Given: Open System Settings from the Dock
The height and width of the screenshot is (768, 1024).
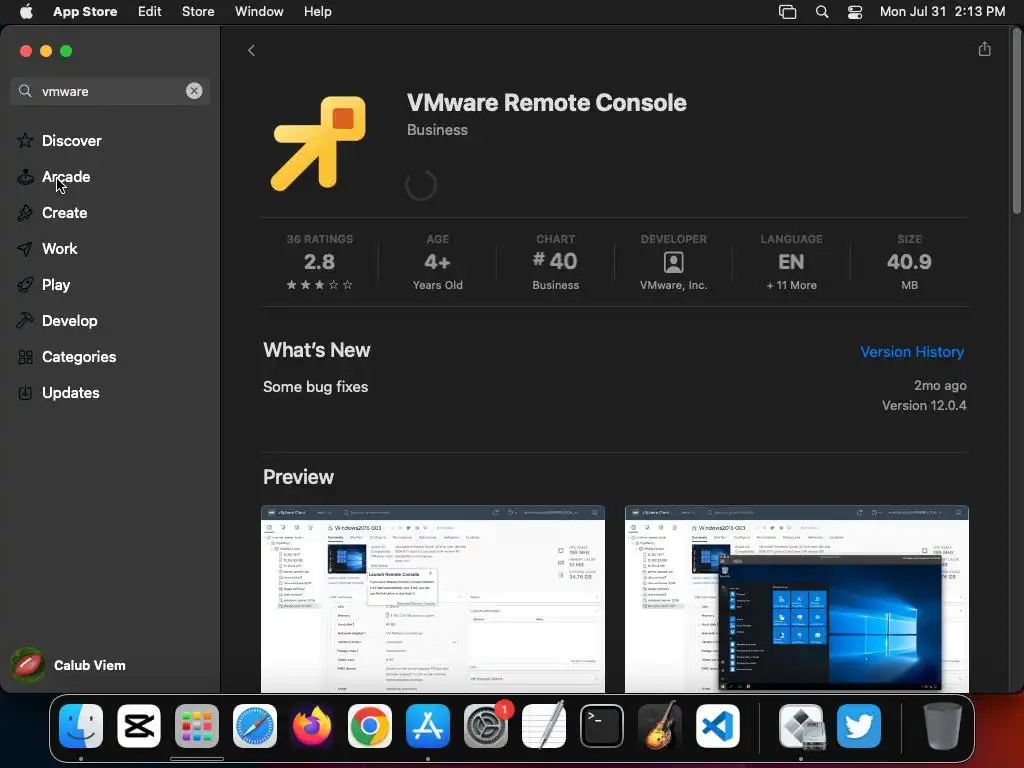Looking at the screenshot, I should (x=486, y=726).
